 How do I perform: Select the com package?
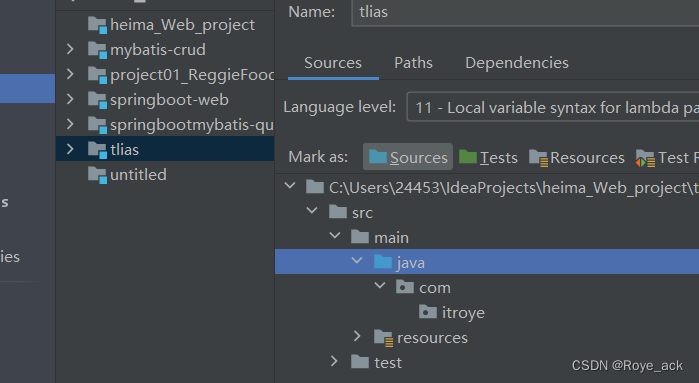coord(435,288)
